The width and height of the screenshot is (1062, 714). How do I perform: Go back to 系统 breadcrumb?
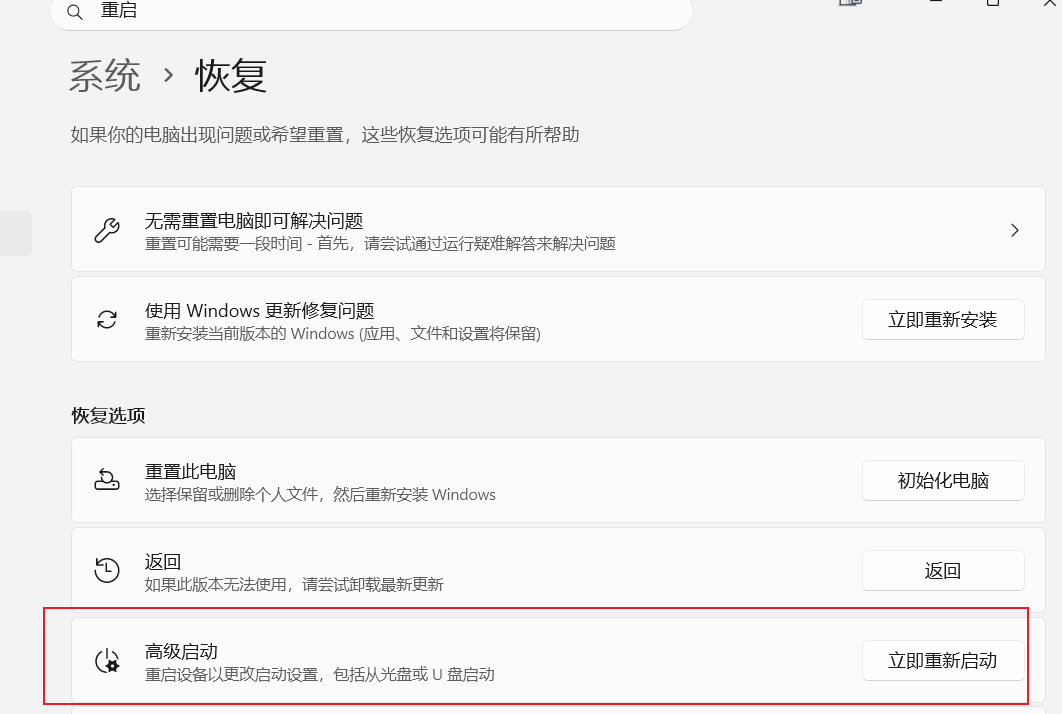tap(105, 75)
